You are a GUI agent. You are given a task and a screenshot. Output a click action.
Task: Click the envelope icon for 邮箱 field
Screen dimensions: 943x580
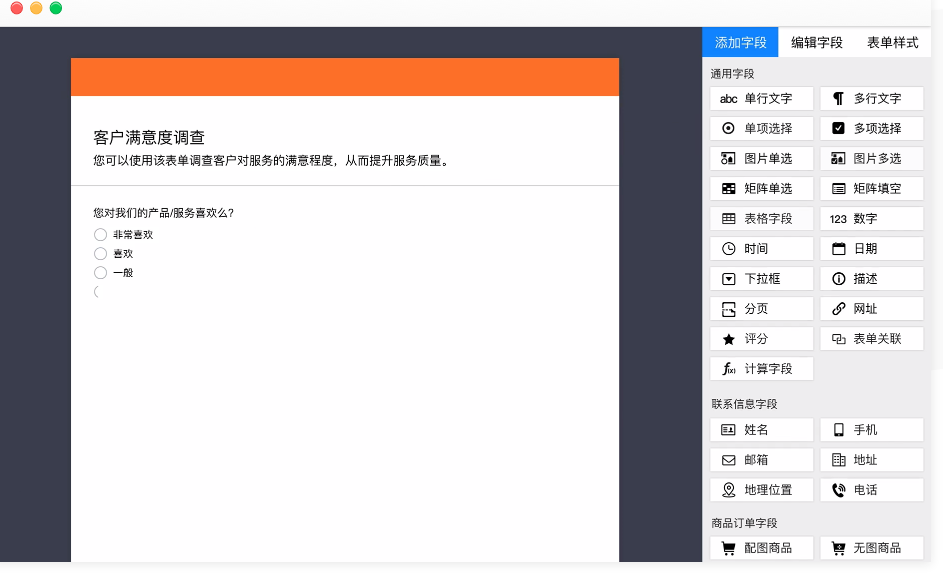[x=729, y=460]
